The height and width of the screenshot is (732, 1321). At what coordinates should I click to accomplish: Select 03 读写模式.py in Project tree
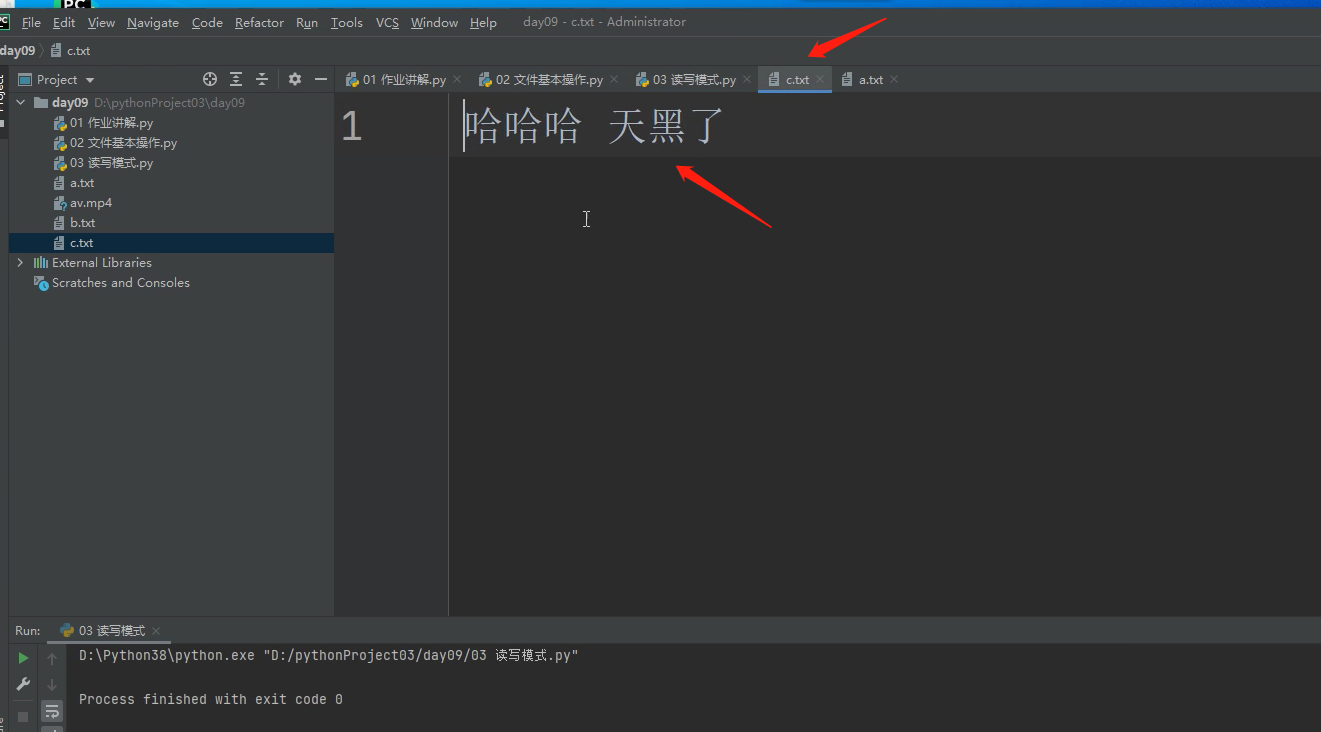(111, 162)
